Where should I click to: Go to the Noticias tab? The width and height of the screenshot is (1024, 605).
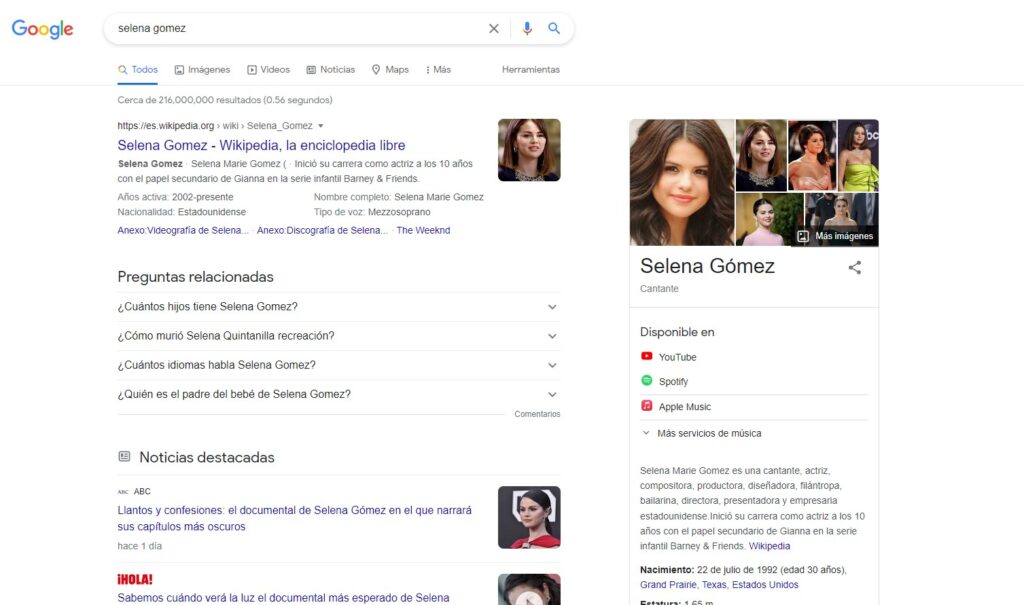(x=331, y=69)
